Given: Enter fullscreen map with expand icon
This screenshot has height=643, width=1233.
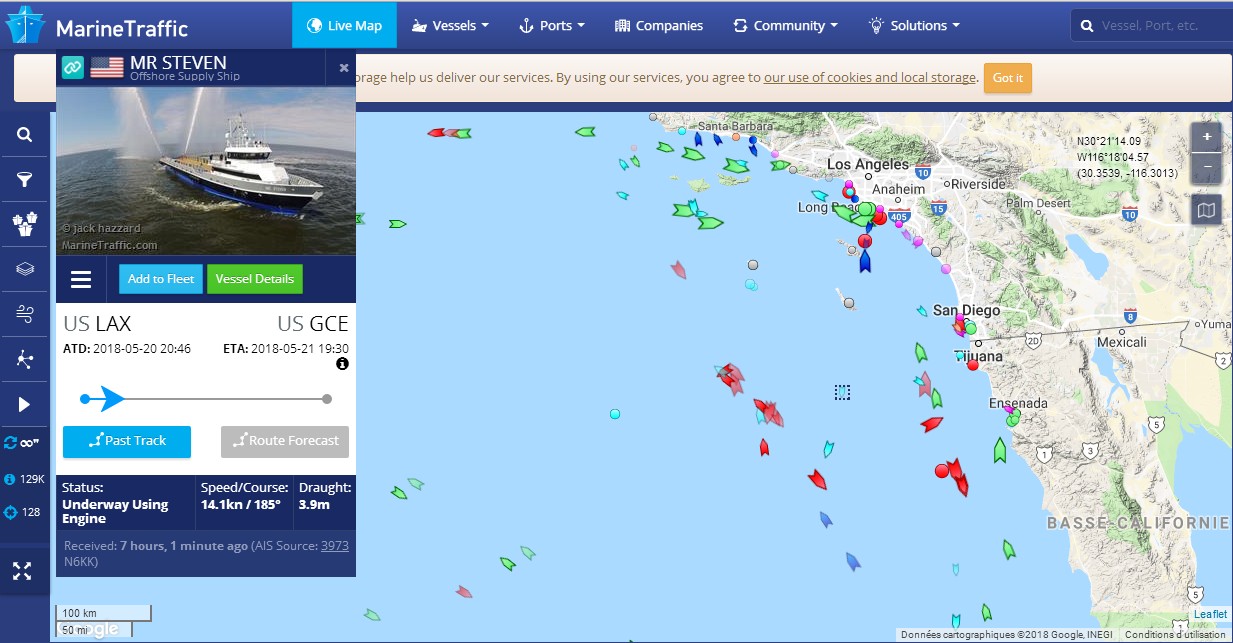Looking at the screenshot, I should pyautogui.click(x=22, y=571).
